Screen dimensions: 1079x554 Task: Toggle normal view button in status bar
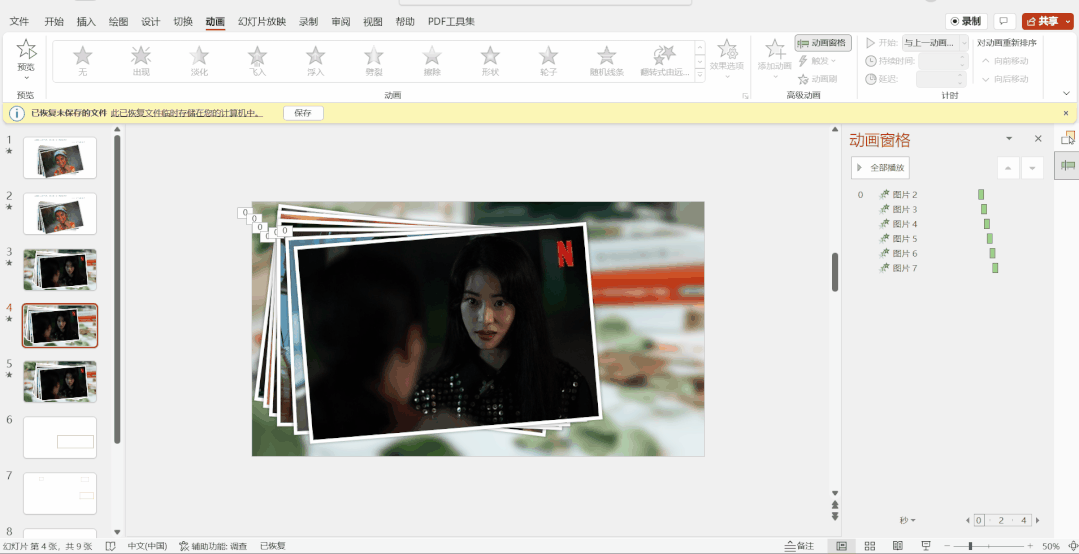[x=841, y=546]
